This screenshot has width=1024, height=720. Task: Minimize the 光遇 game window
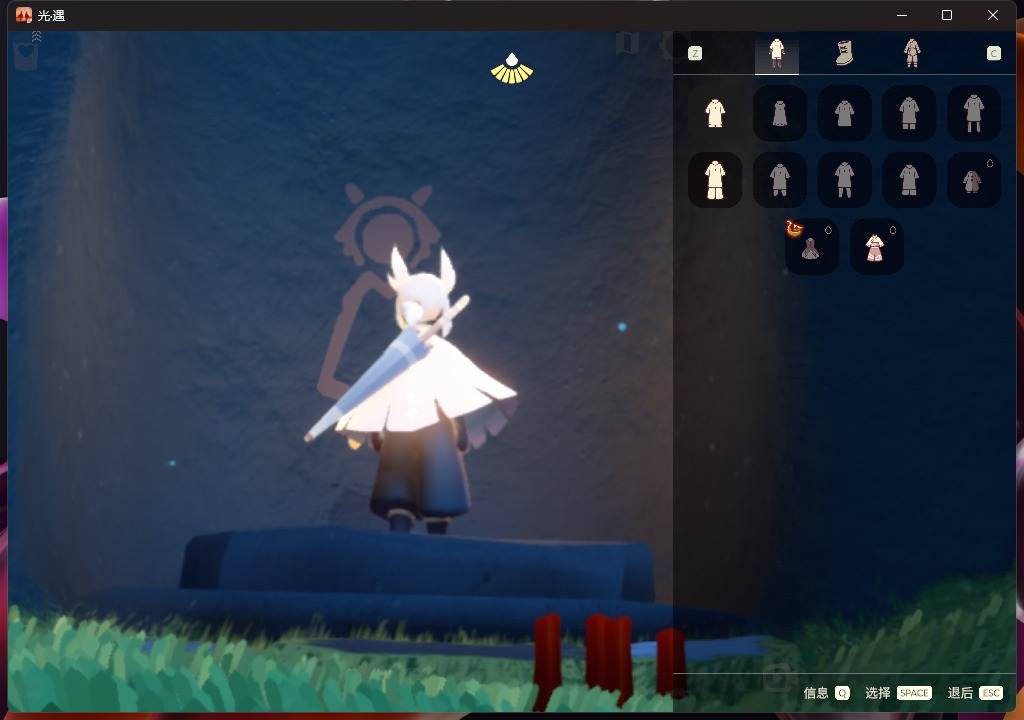tap(902, 15)
